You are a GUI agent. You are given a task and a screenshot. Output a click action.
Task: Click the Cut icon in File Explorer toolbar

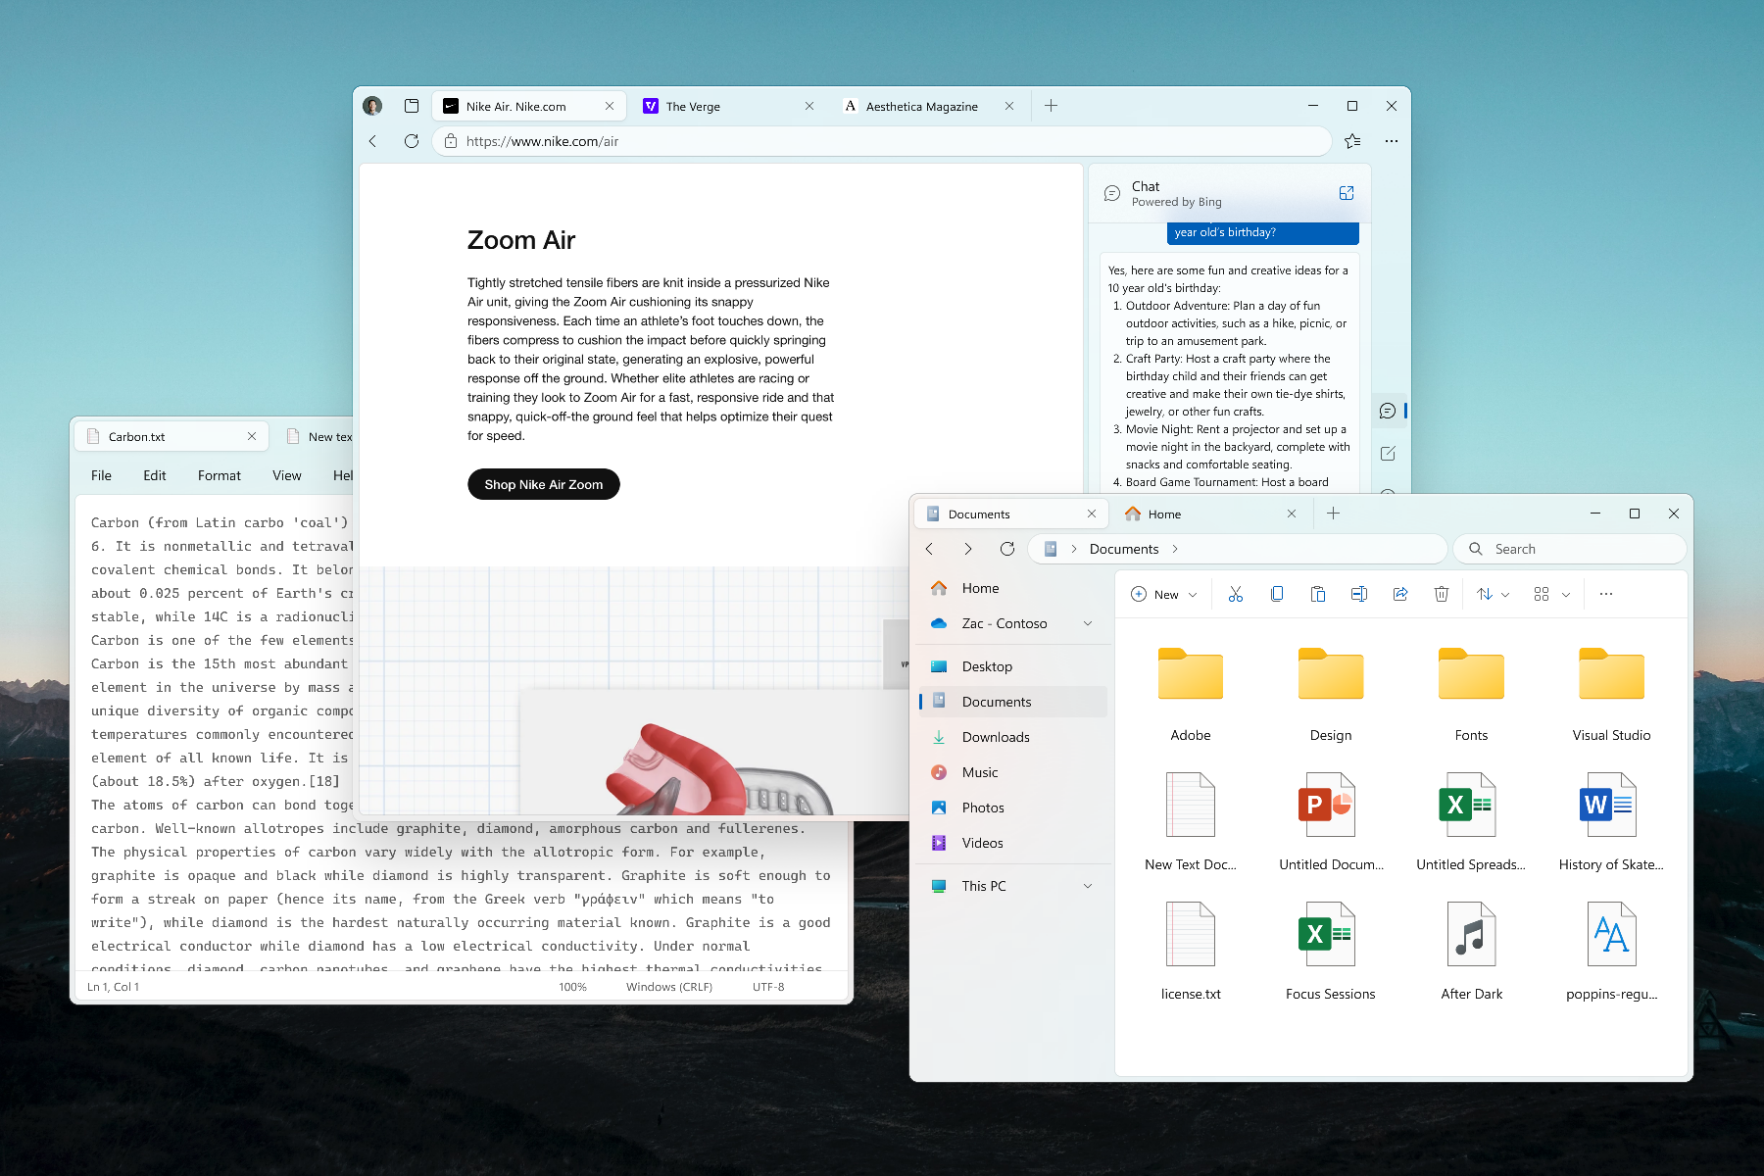1235,594
